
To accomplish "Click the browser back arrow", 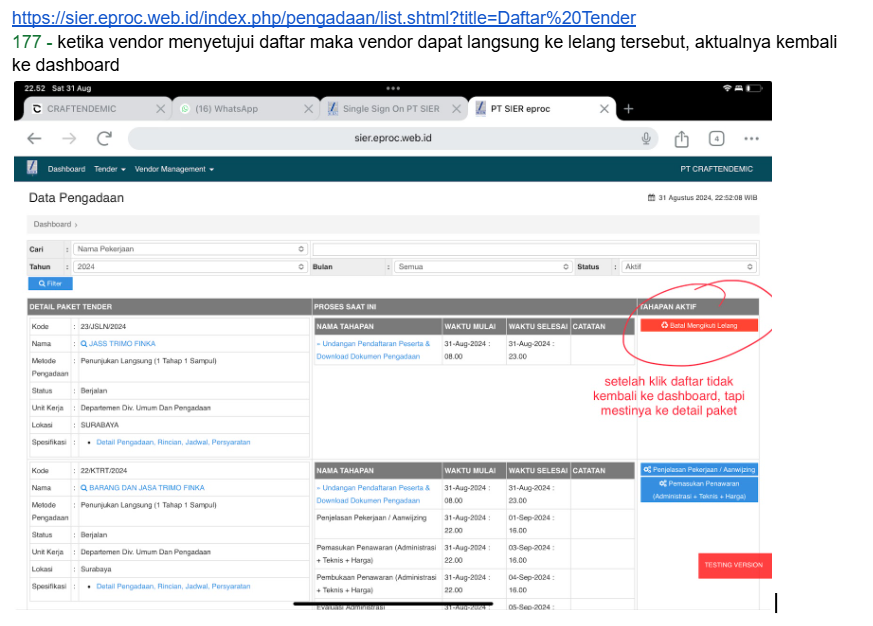I will (34, 139).
